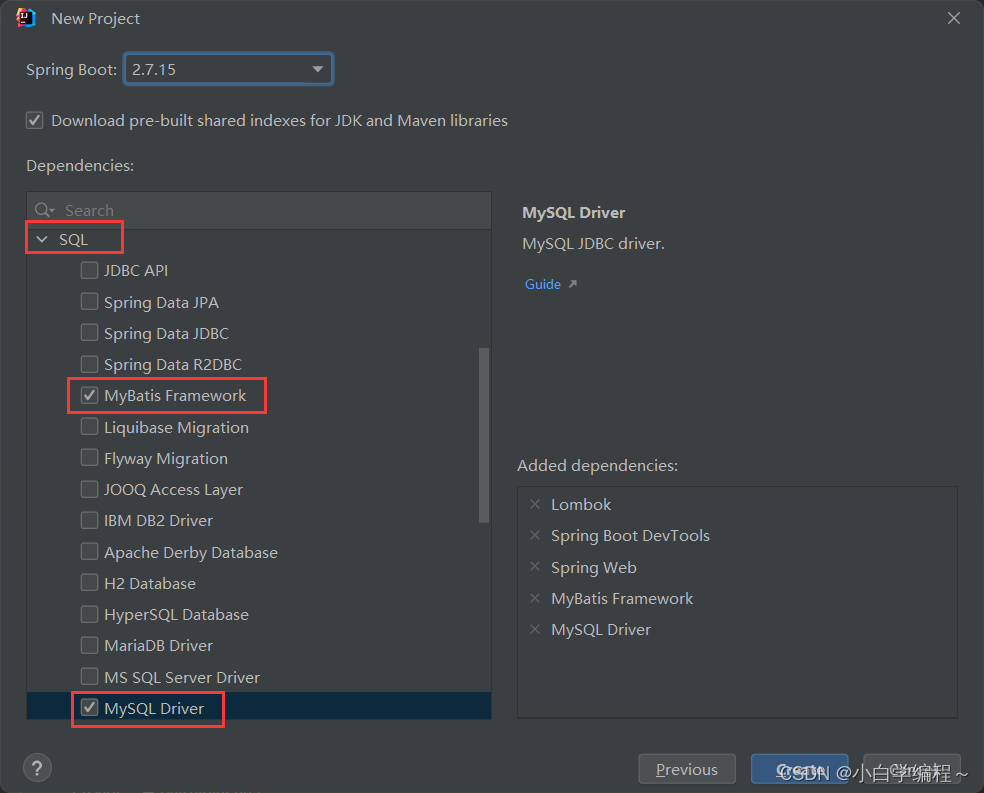984x793 pixels.
Task: Check Apache Derby Database checkbox
Action: [x=89, y=551]
